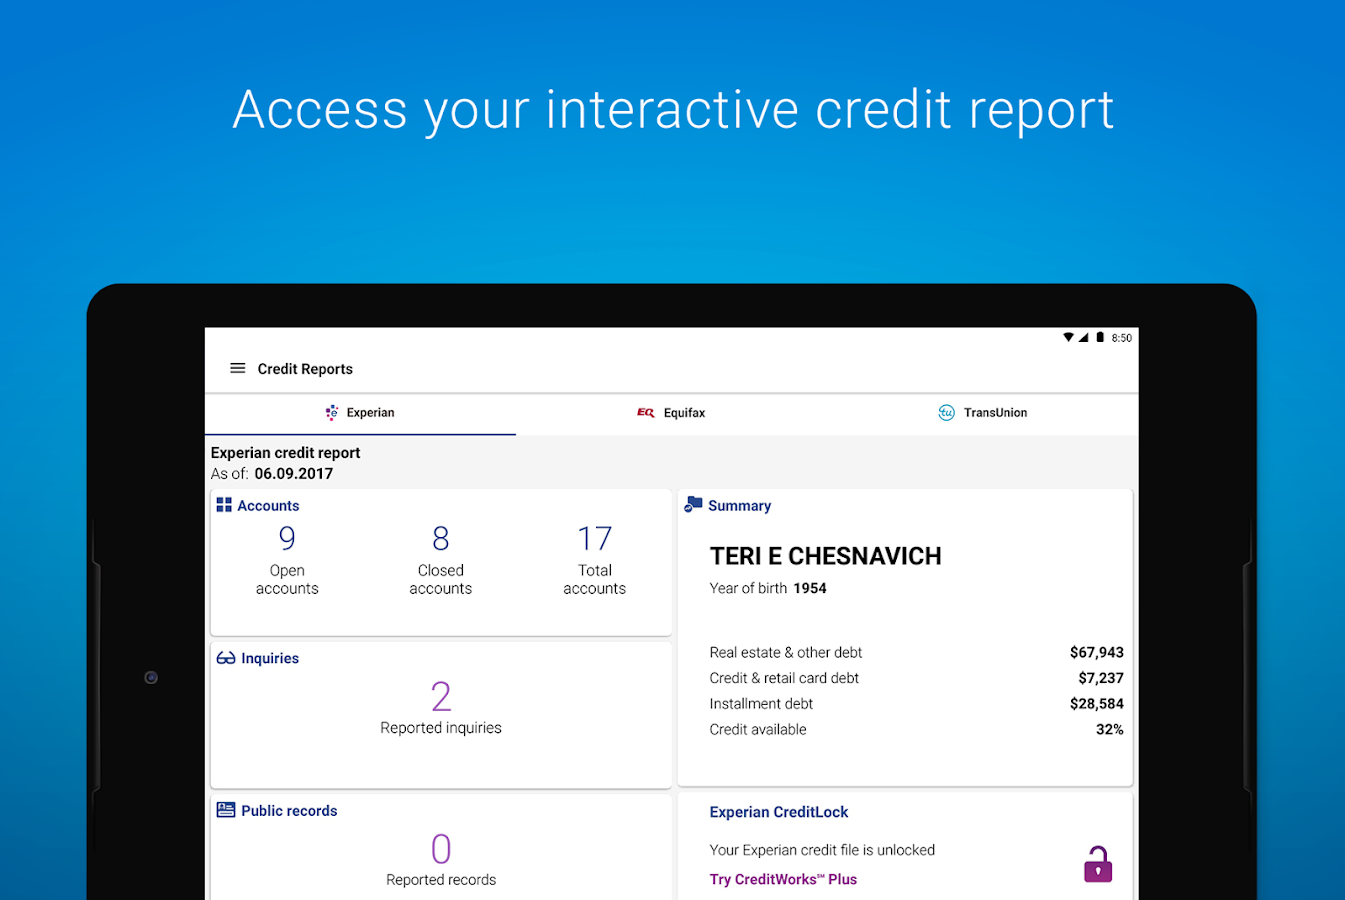Click the TransUnion tu logo icon

click(x=946, y=412)
